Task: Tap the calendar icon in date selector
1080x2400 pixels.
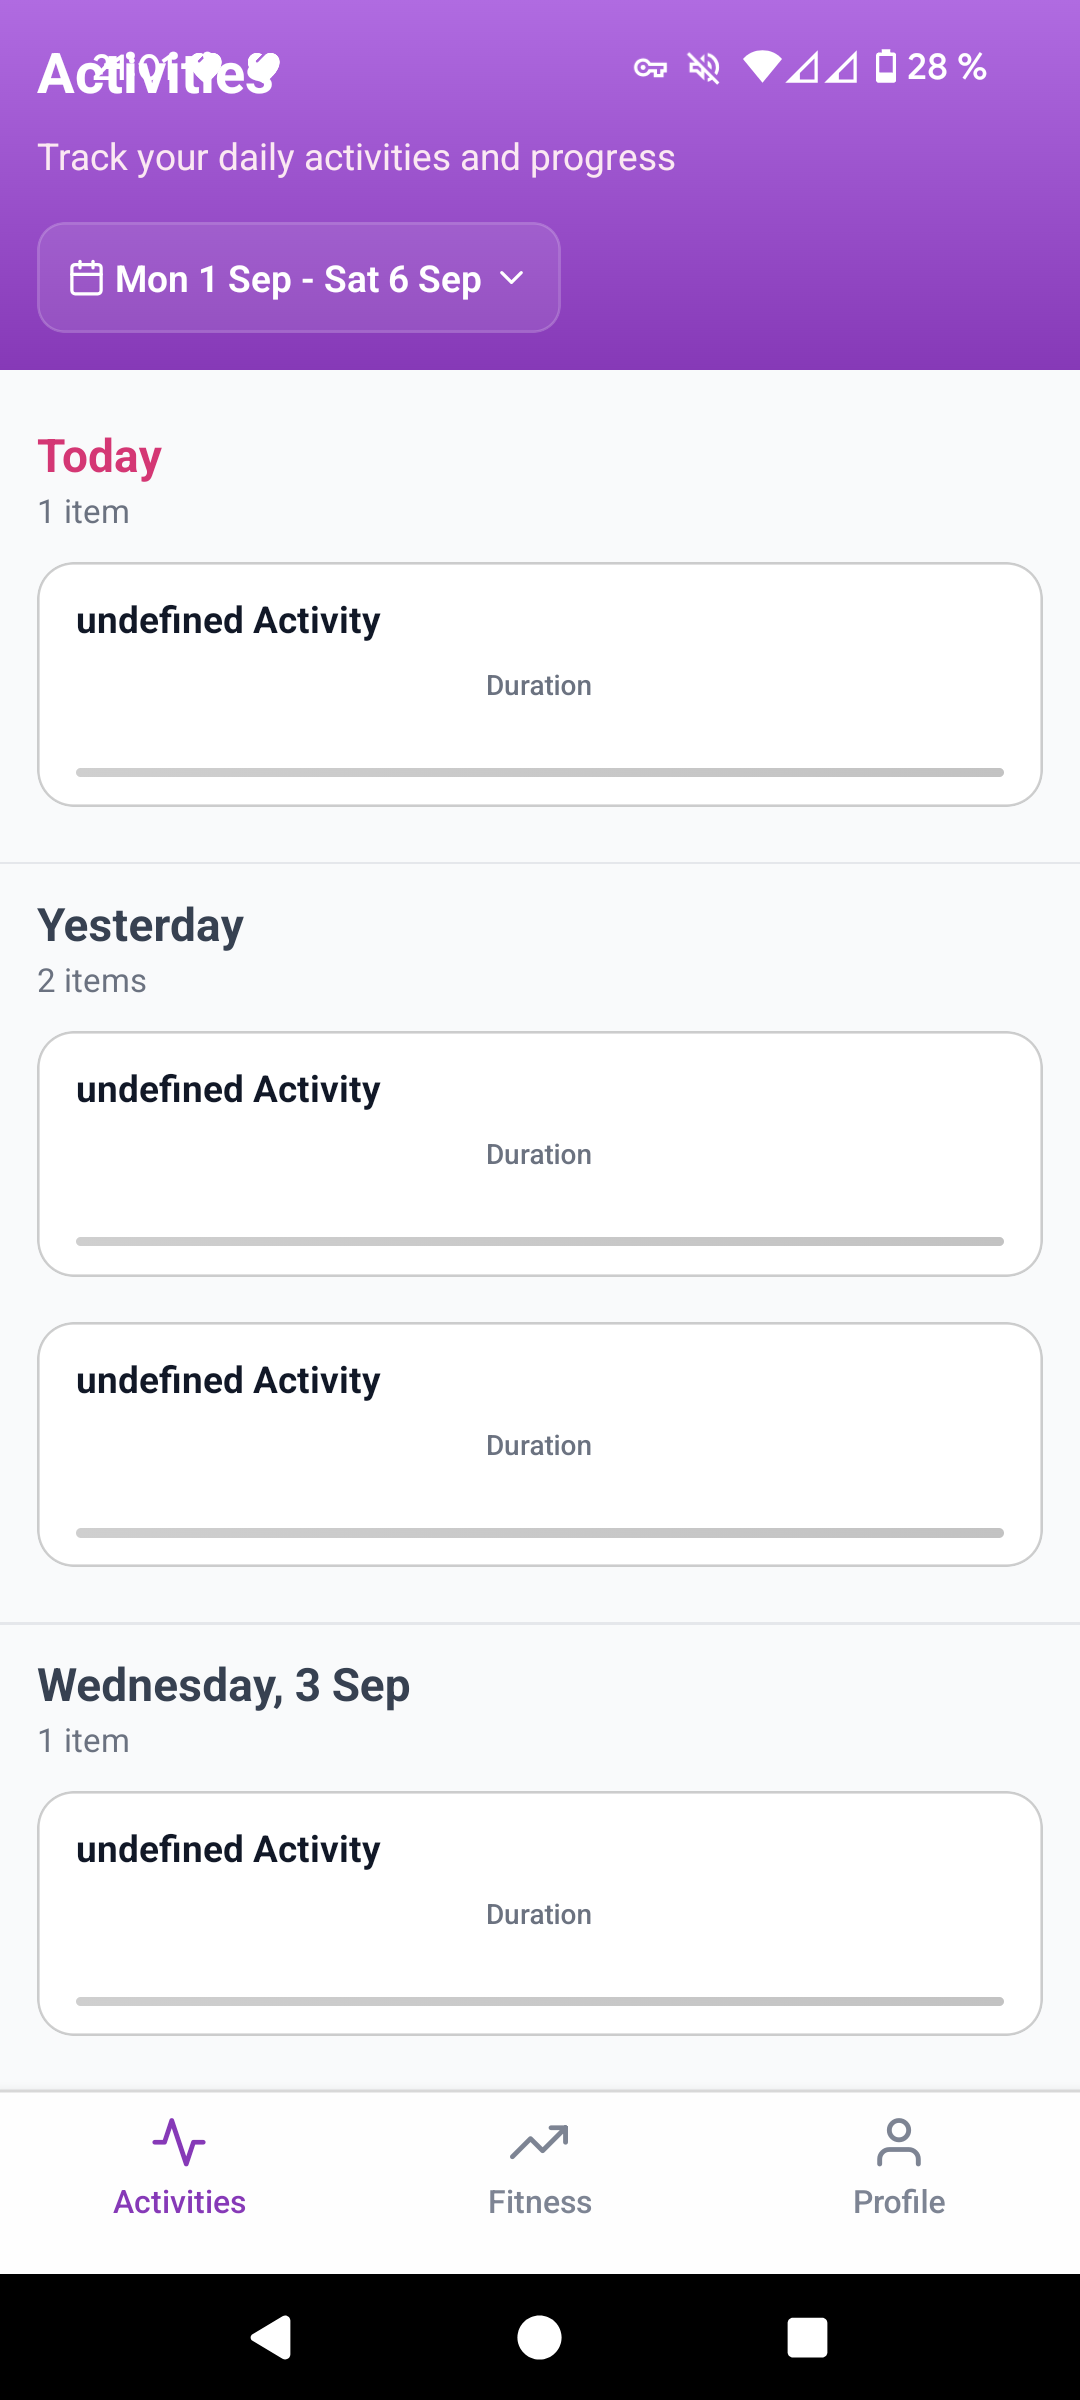Action: click(86, 278)
